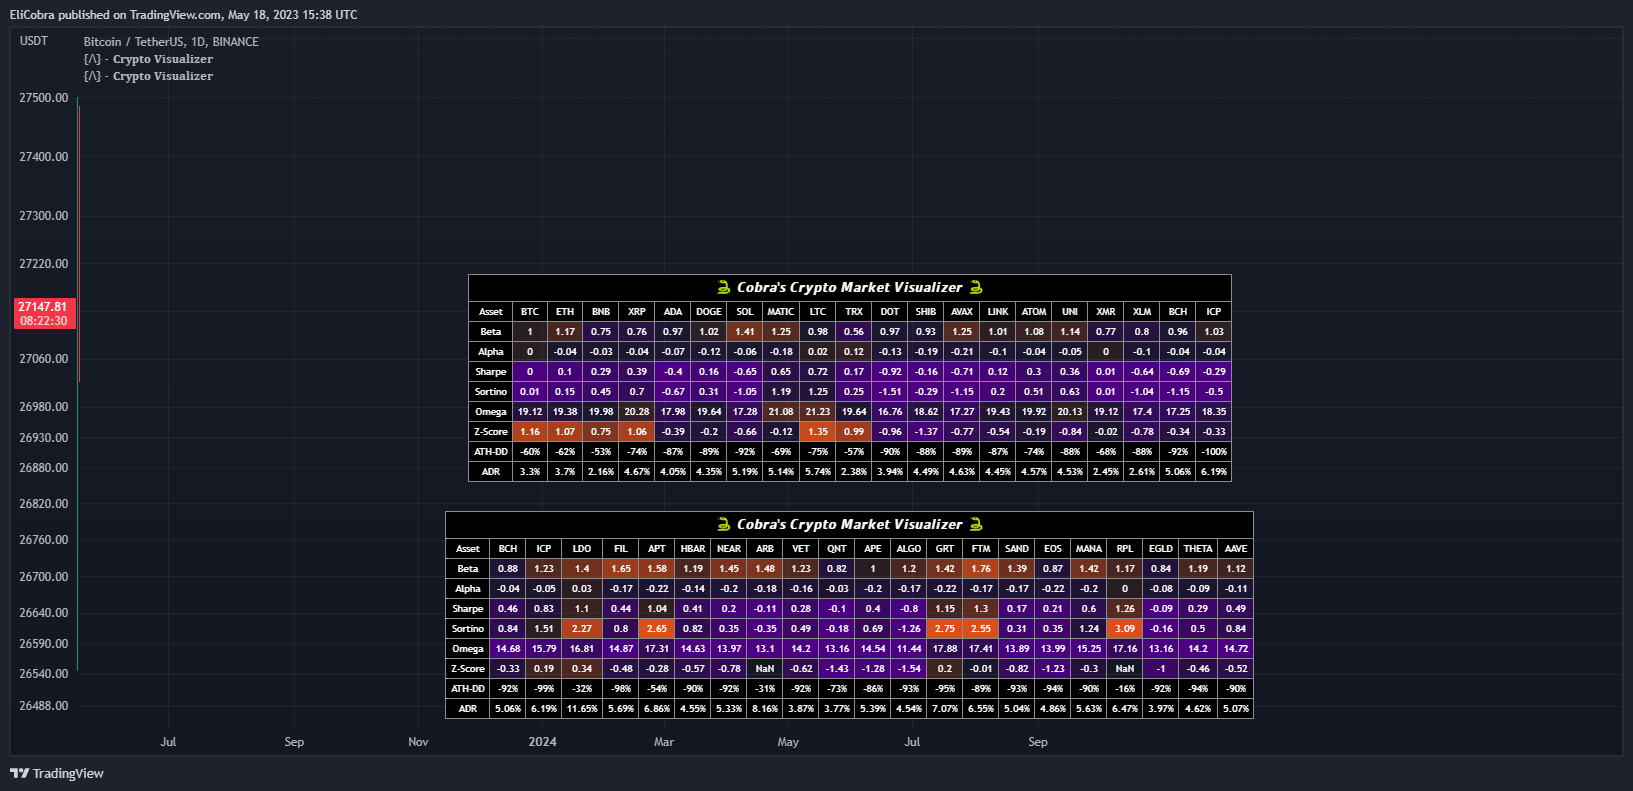Click GRT's orange Sortino cell 2.75
The height and width of the screenshot is (791, 1633).
click(x=945, y=629)
